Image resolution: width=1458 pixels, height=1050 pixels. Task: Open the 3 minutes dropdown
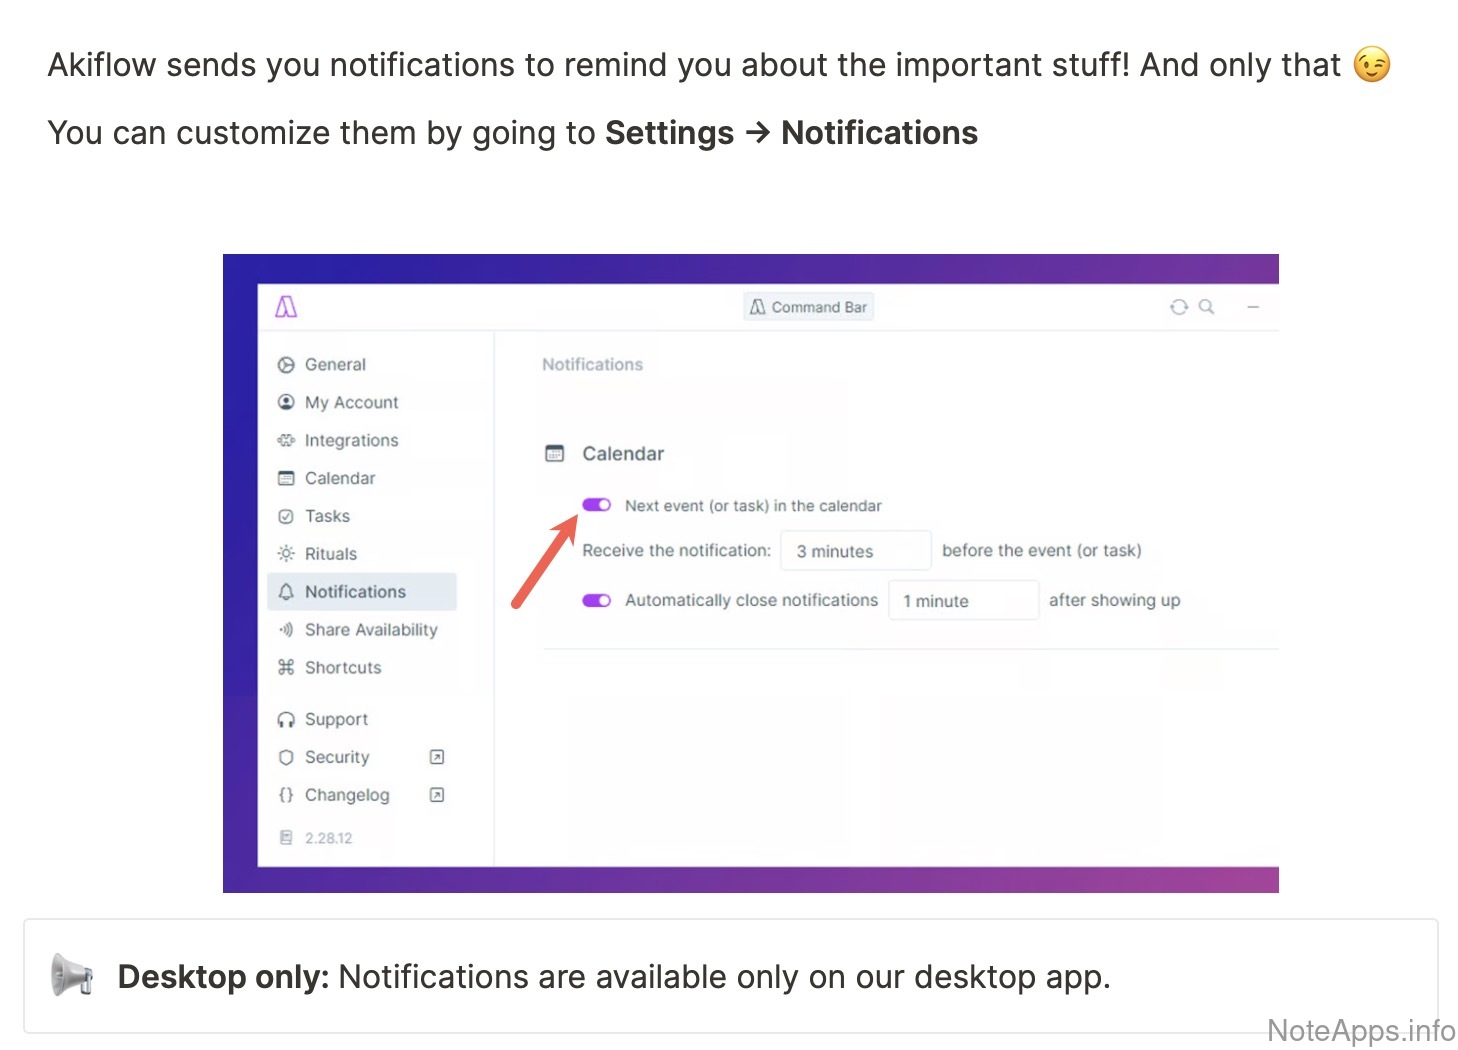click(855, 551)
